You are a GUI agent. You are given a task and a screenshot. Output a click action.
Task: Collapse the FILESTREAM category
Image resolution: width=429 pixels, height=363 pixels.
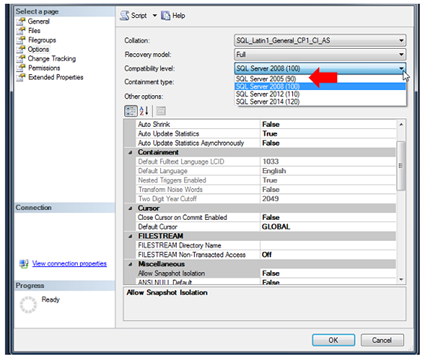[130, 236]
